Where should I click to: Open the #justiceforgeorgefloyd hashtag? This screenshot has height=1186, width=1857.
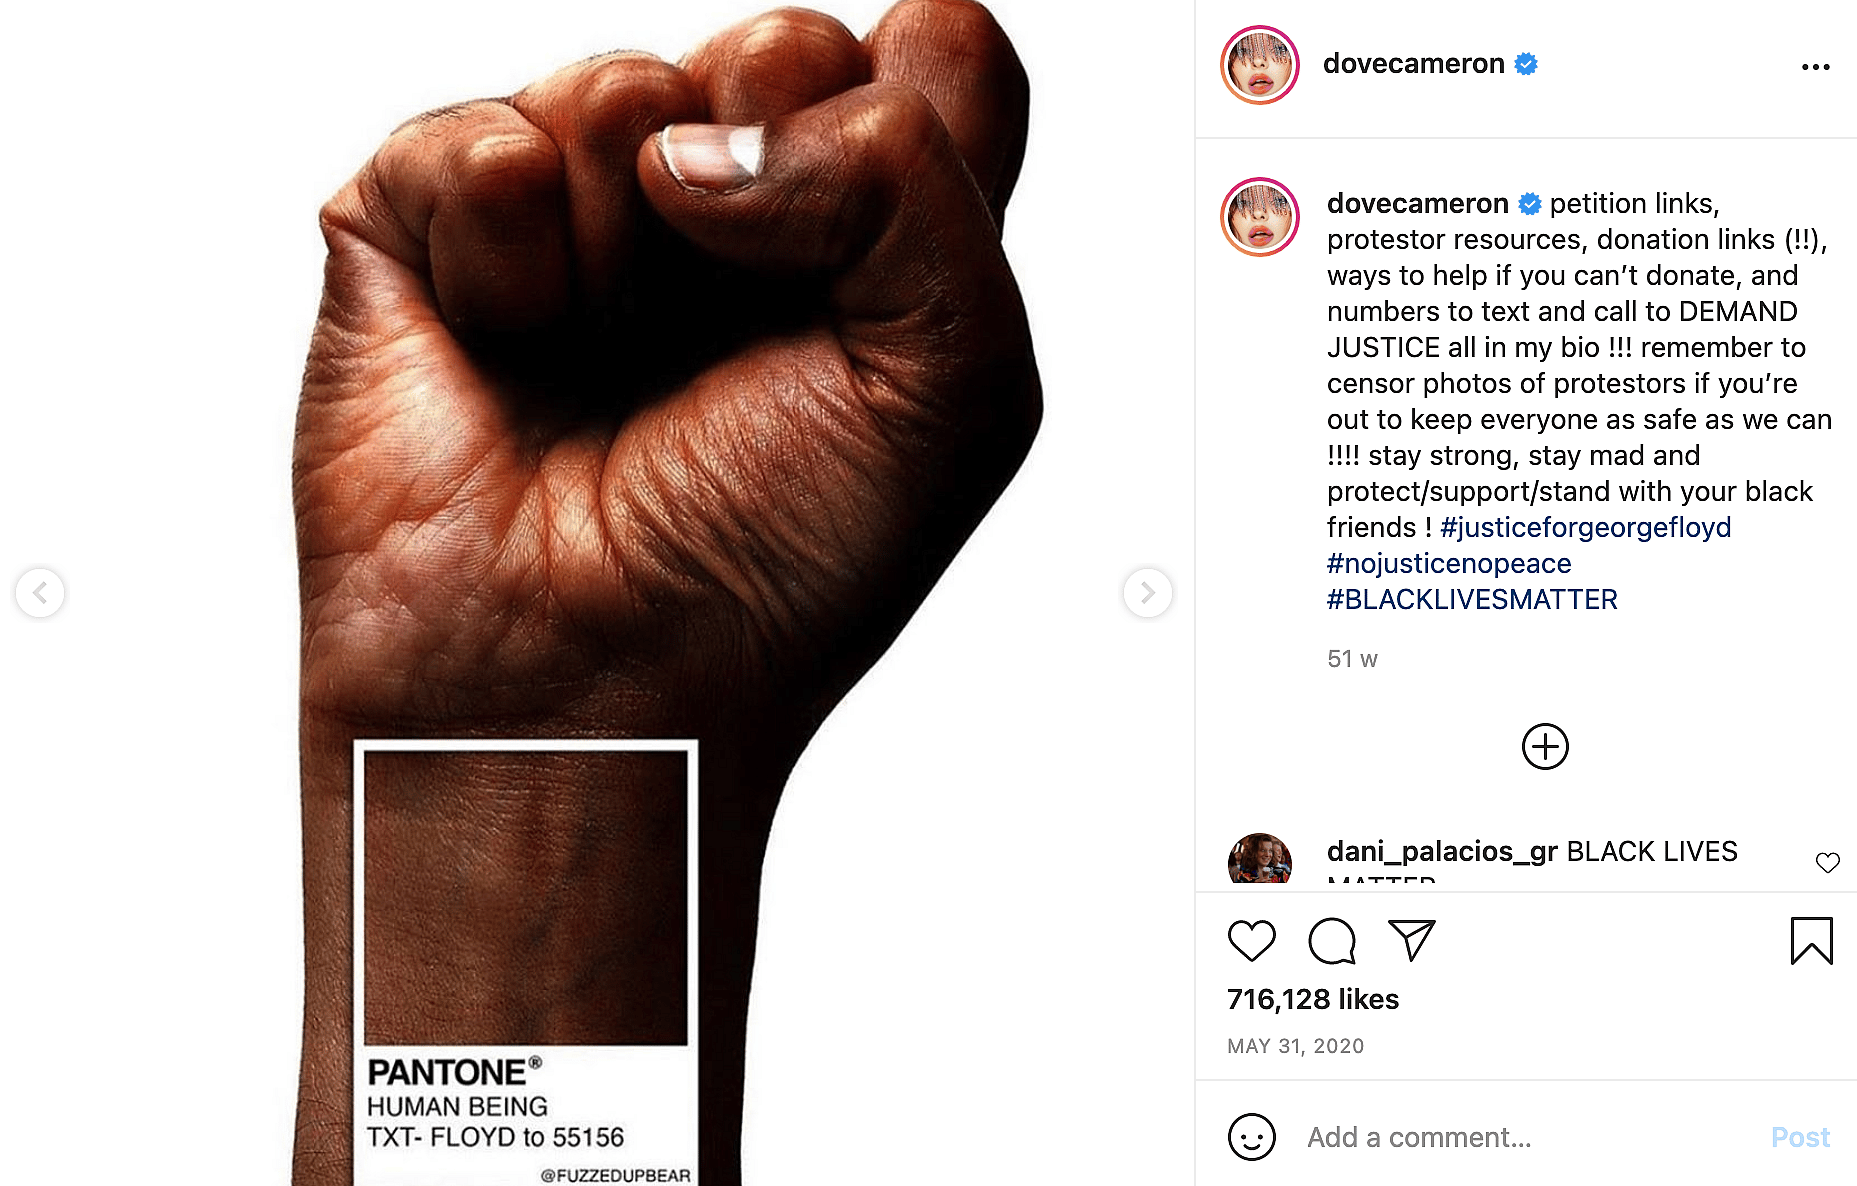click(x=1585, y=527)
